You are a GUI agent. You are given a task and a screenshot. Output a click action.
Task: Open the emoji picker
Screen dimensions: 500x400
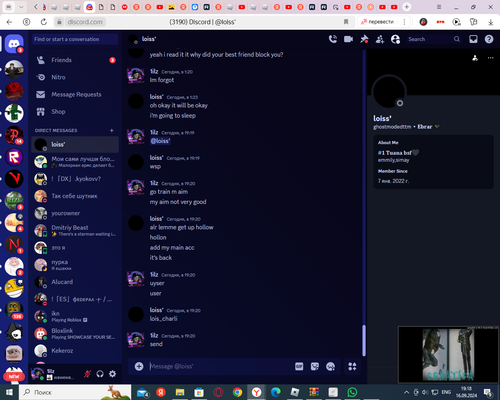(330, 366)
